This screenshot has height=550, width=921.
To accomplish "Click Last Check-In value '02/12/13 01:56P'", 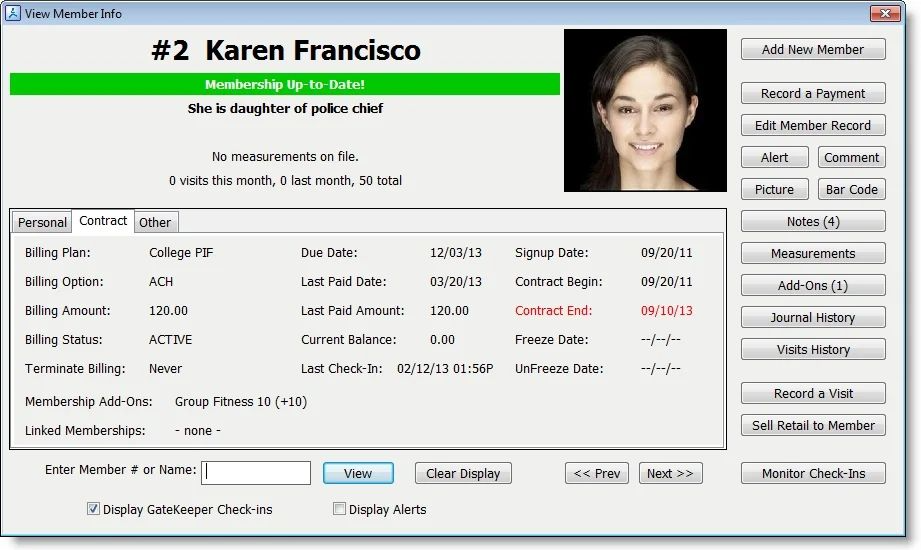I will point(445,368).
